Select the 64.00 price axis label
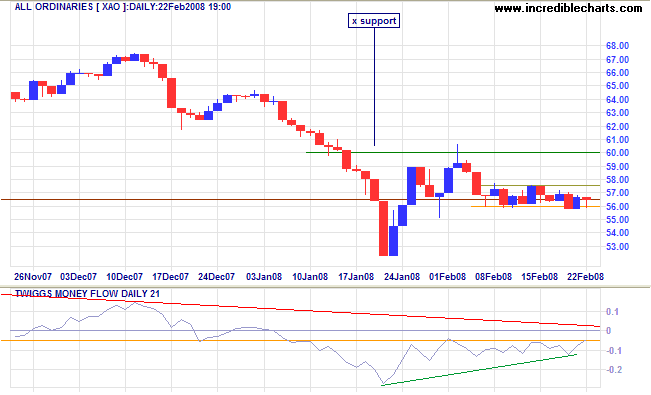 coord(617,100)
